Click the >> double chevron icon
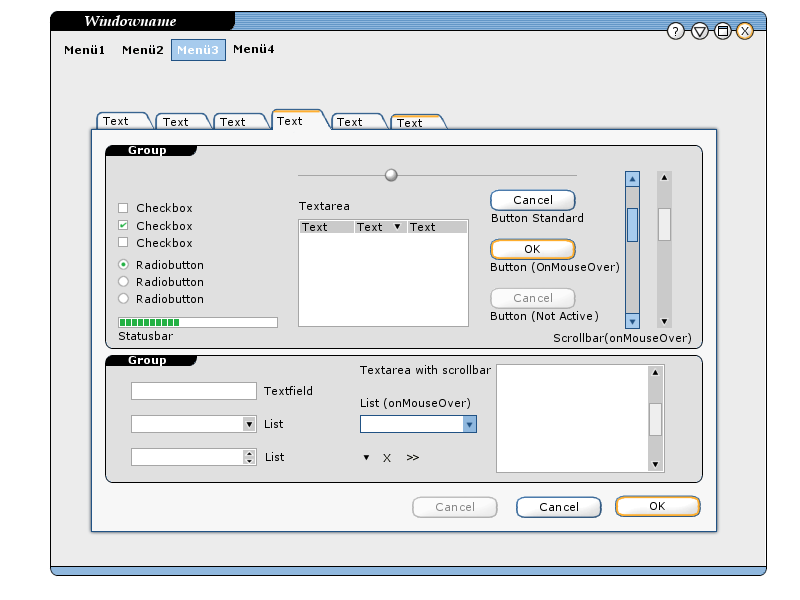This screenshot has height=600, width=800. [x=413, y=458]
